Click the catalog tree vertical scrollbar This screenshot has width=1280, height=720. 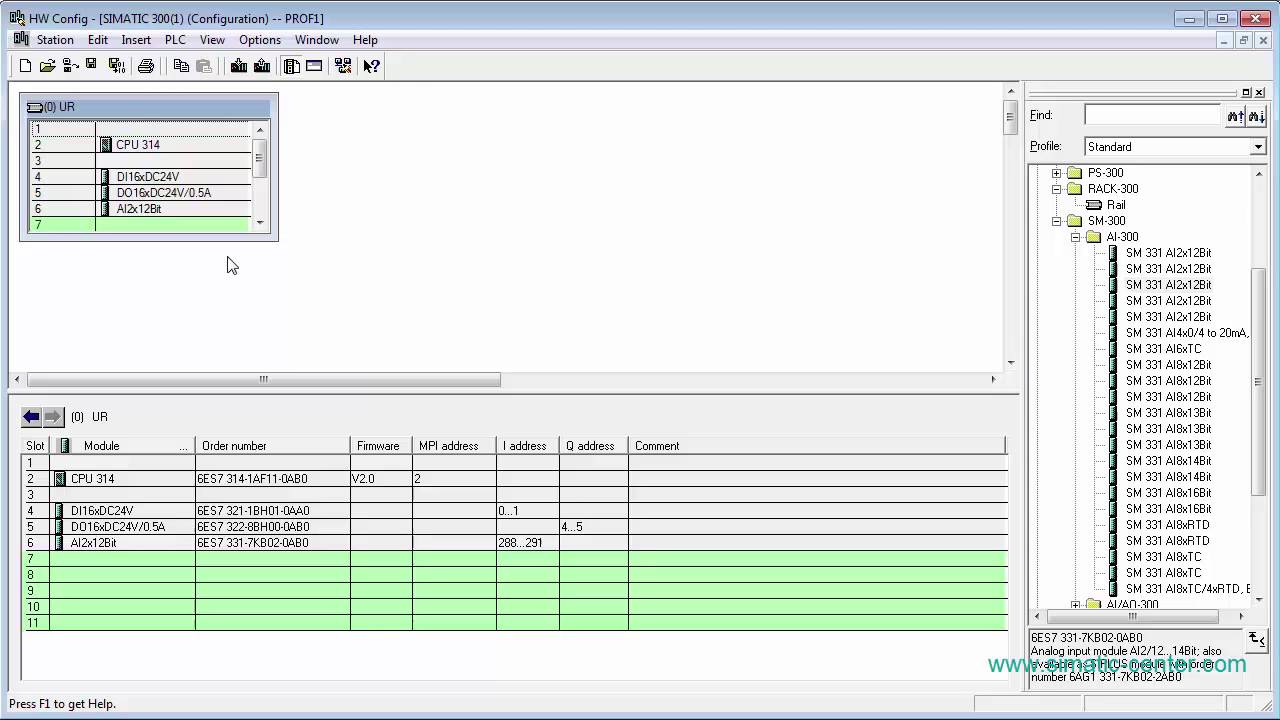coord(1259,380)
